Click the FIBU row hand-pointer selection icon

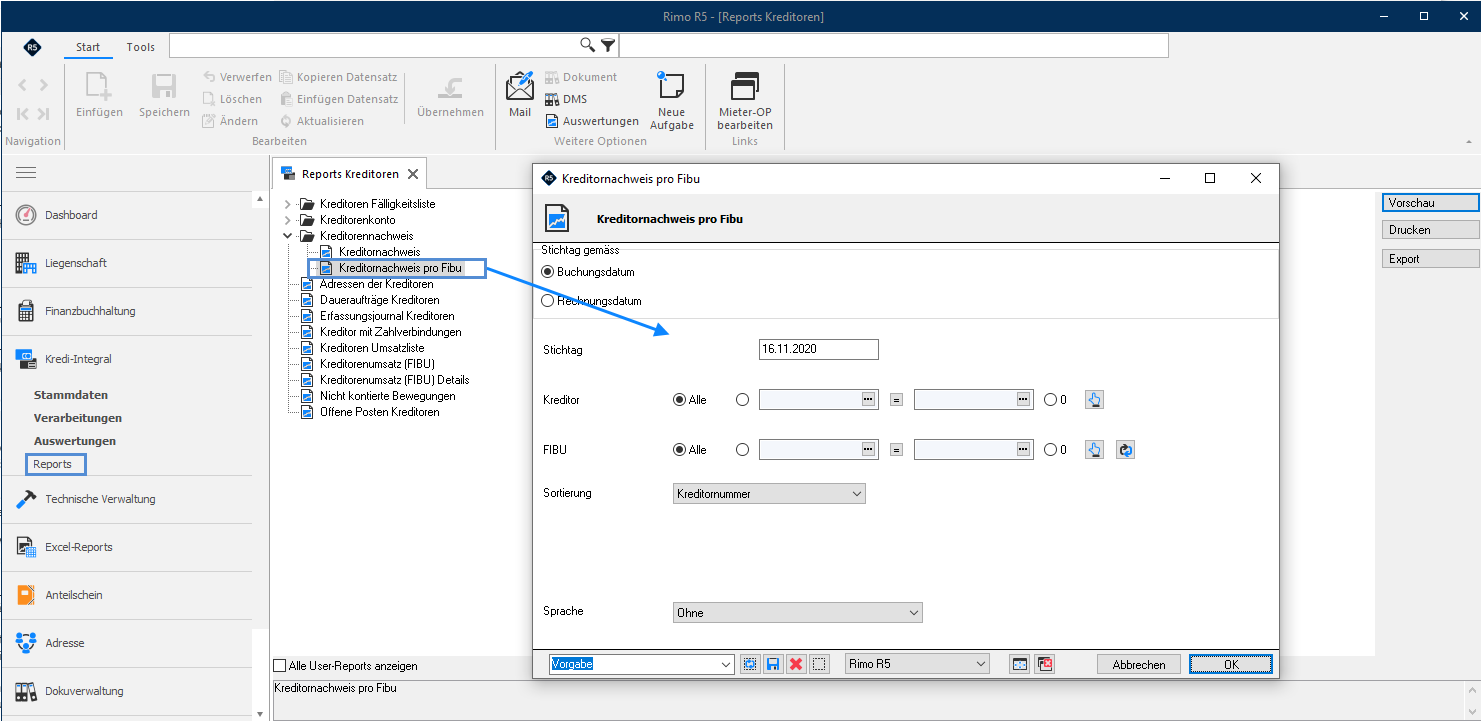[1094, 450]
